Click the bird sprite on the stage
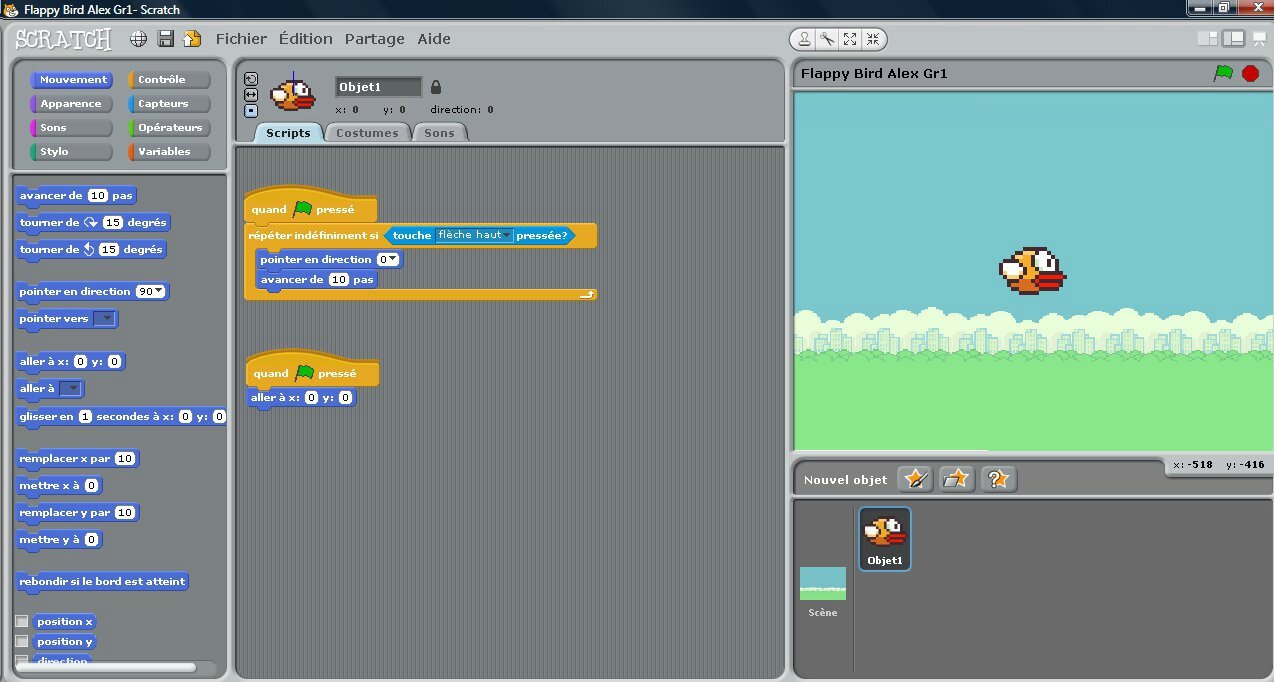 (1033, 270)
